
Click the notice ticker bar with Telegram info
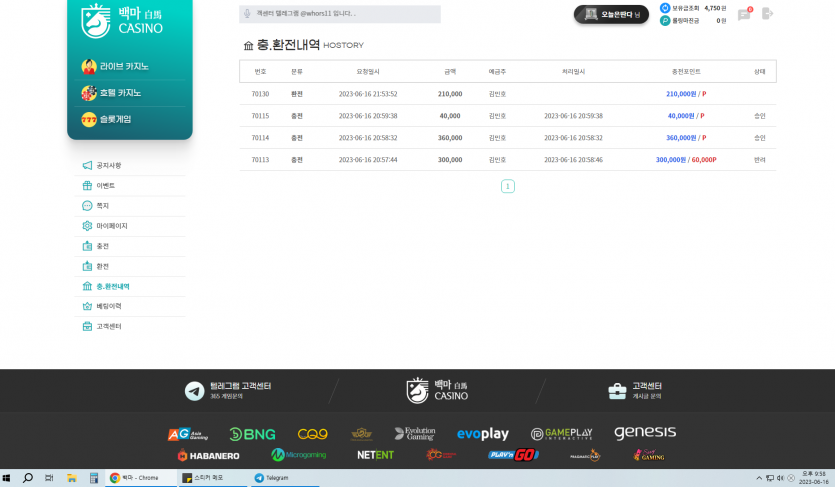pyautogui.click(x=340, y=14)
